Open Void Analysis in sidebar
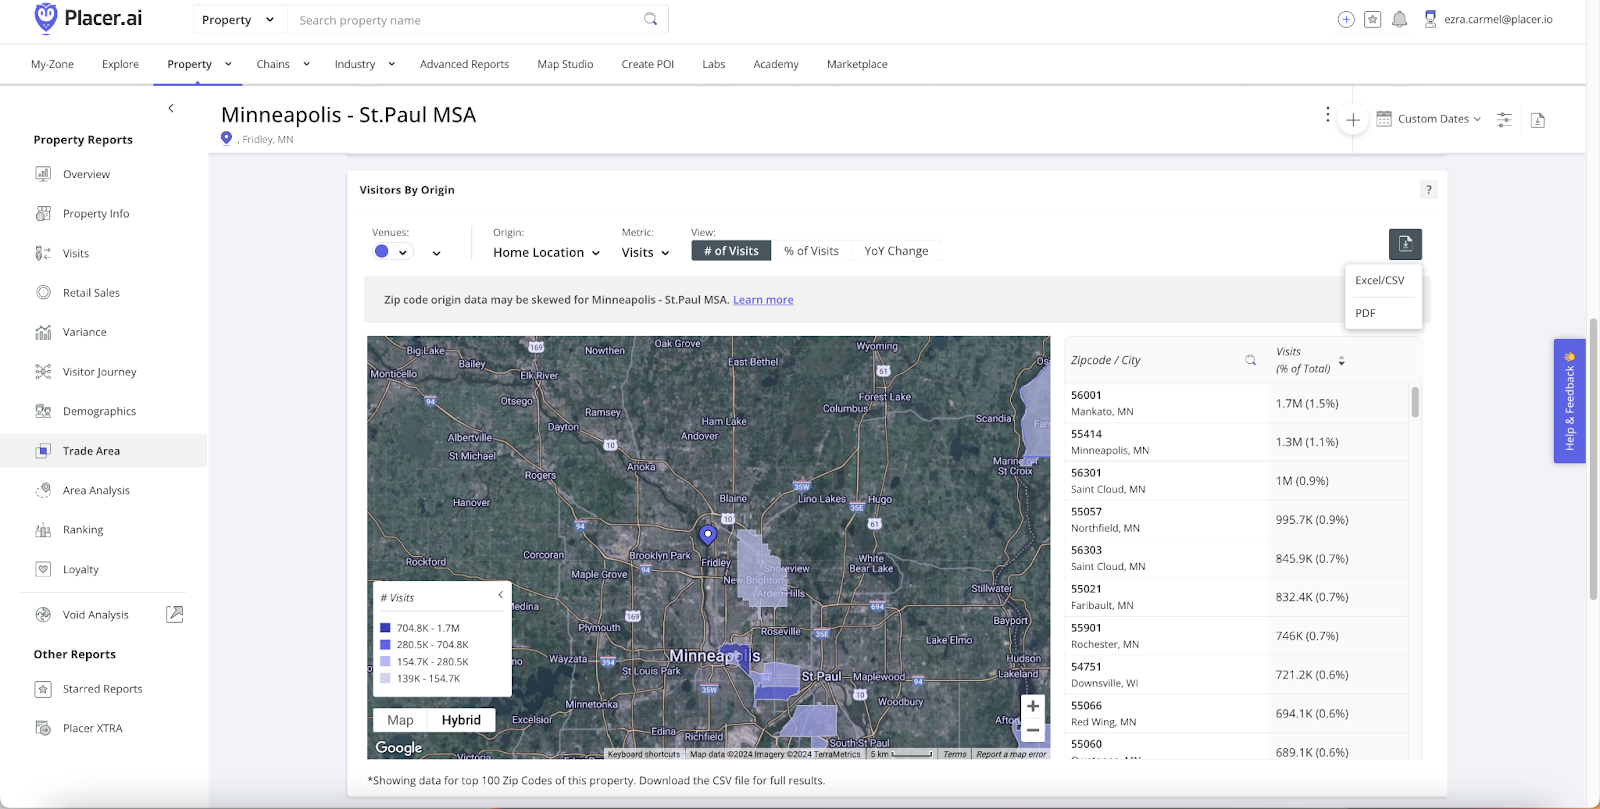This screenshot has width=1600, height=809. click(x=95, y=615)
